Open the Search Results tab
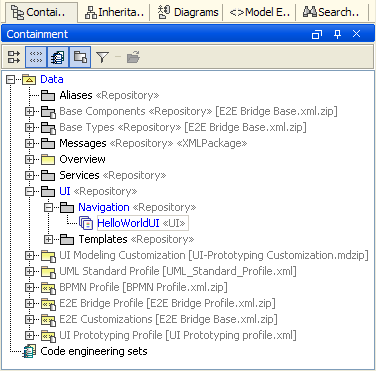Image resolution: width=376 pixels, height=371 pixels. pos(331,12)
